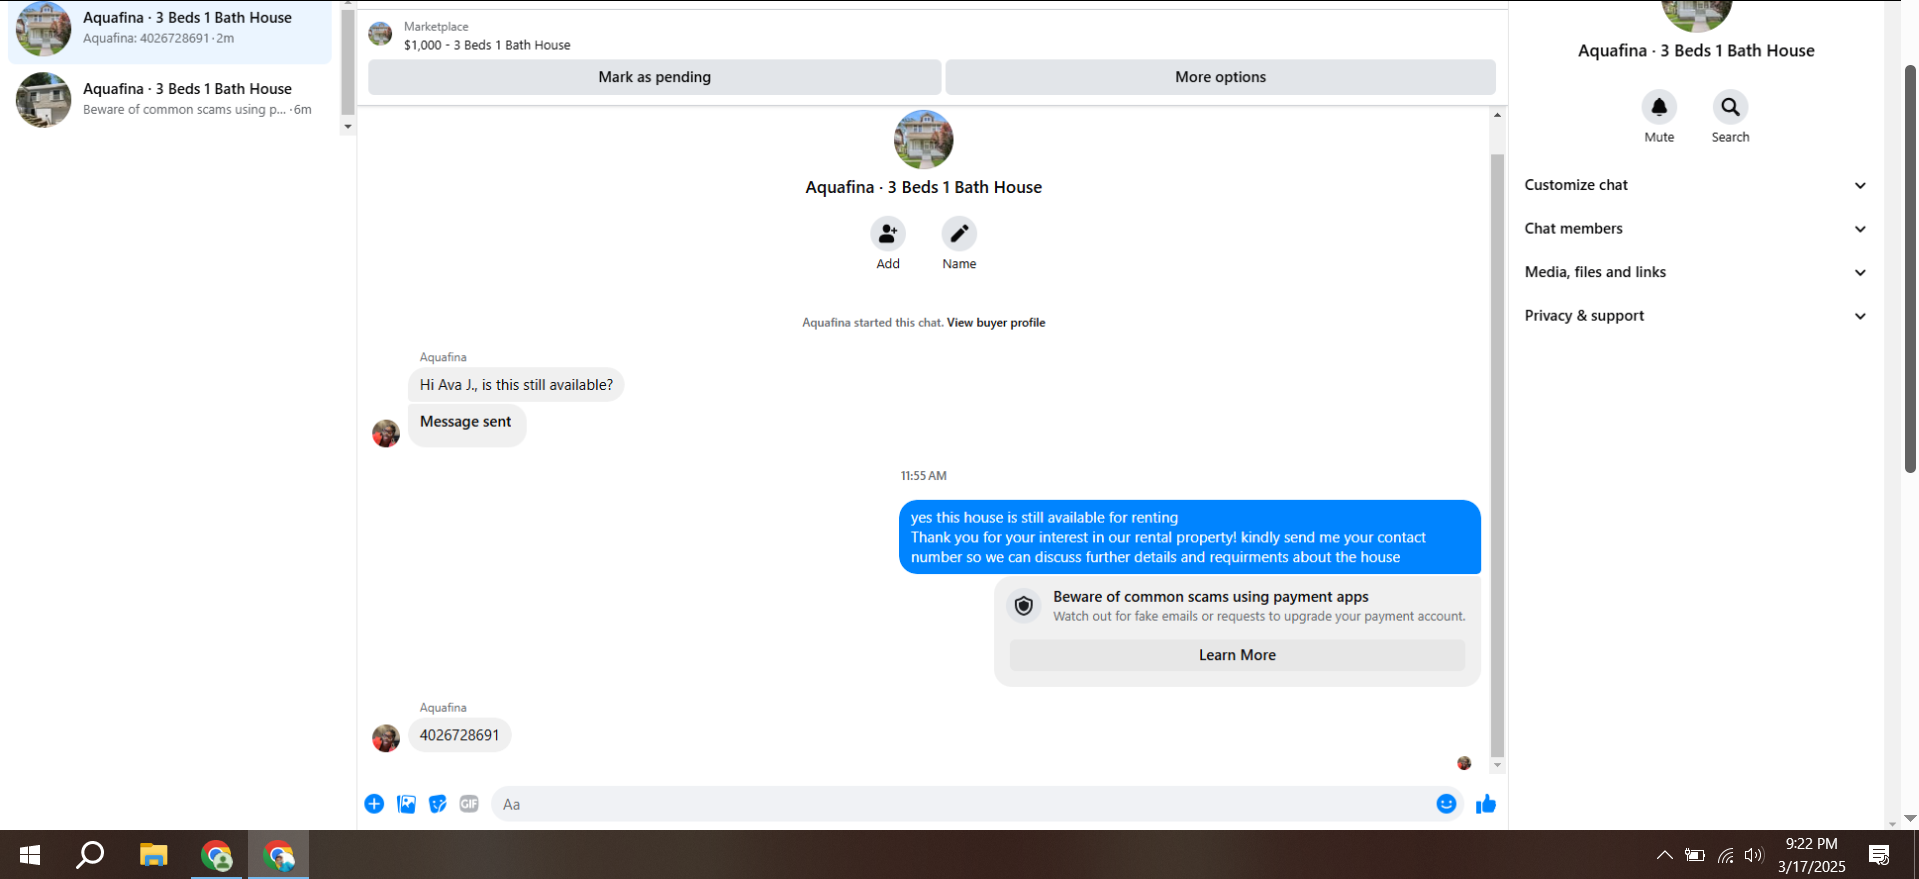Screen dimensions: 1919x879
Task: Open Windows taskbar search
Action: click(91, 855)
